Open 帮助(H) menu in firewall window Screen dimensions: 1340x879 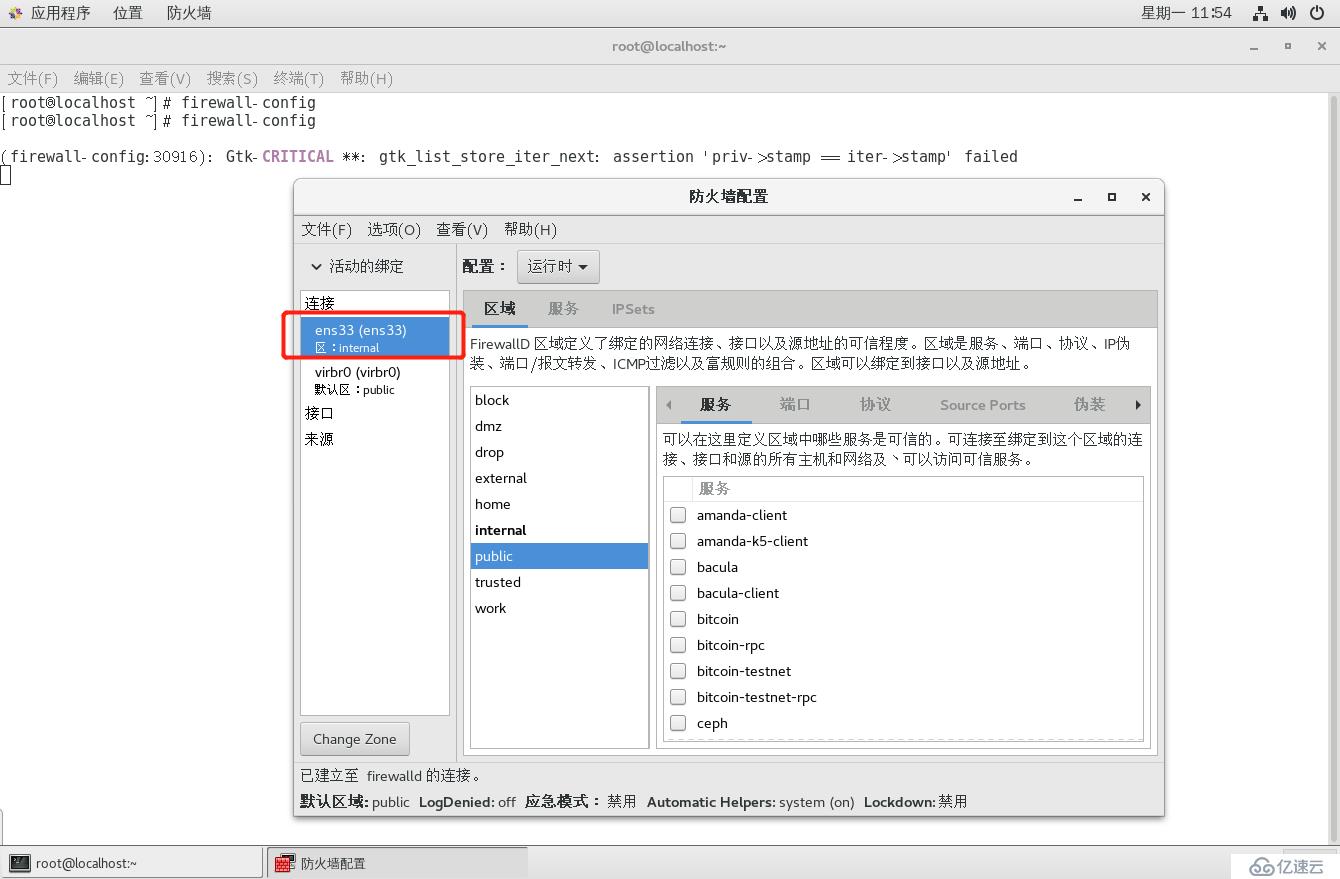click(x=530, y=229)
